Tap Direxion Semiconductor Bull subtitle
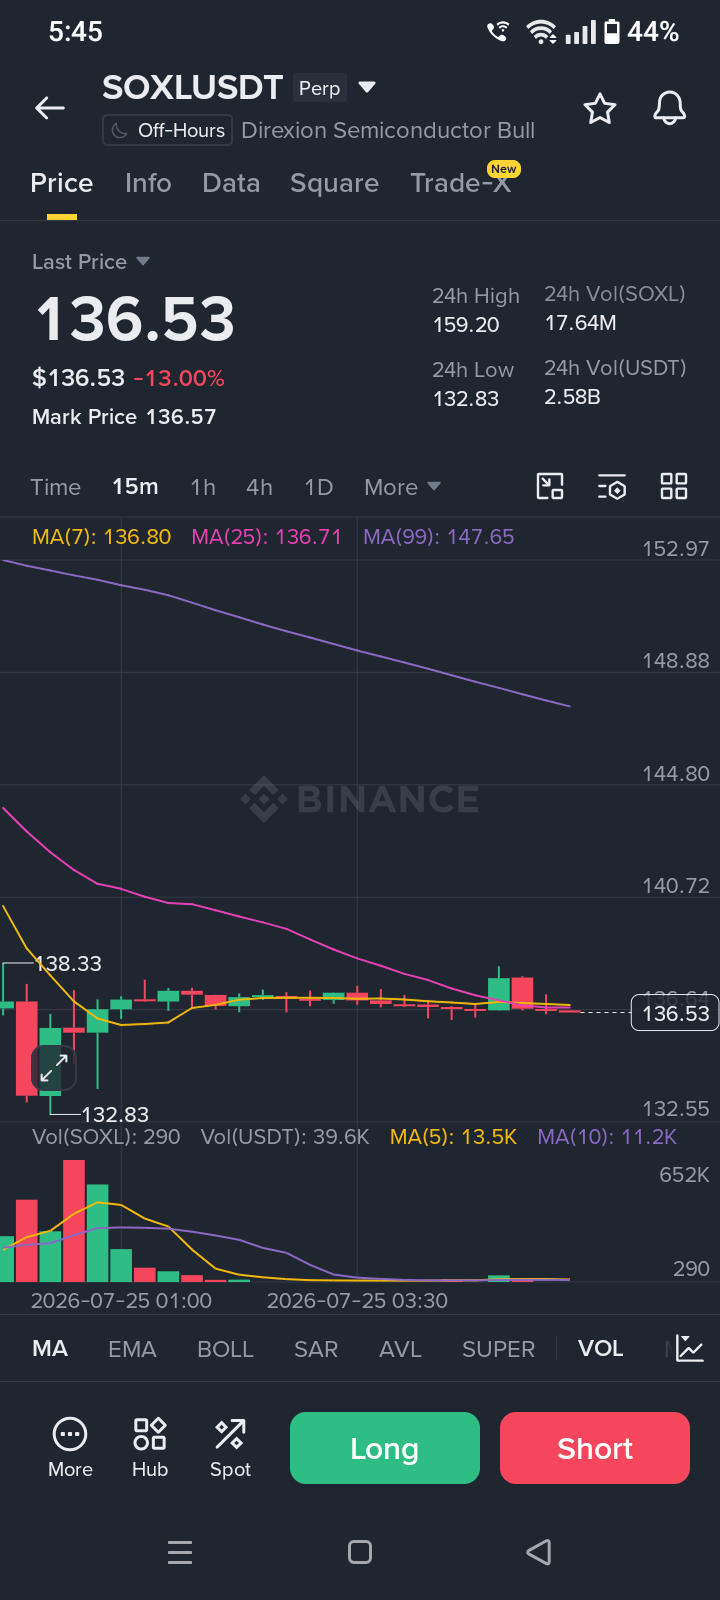720x1600 pixels. coord(388,131)
